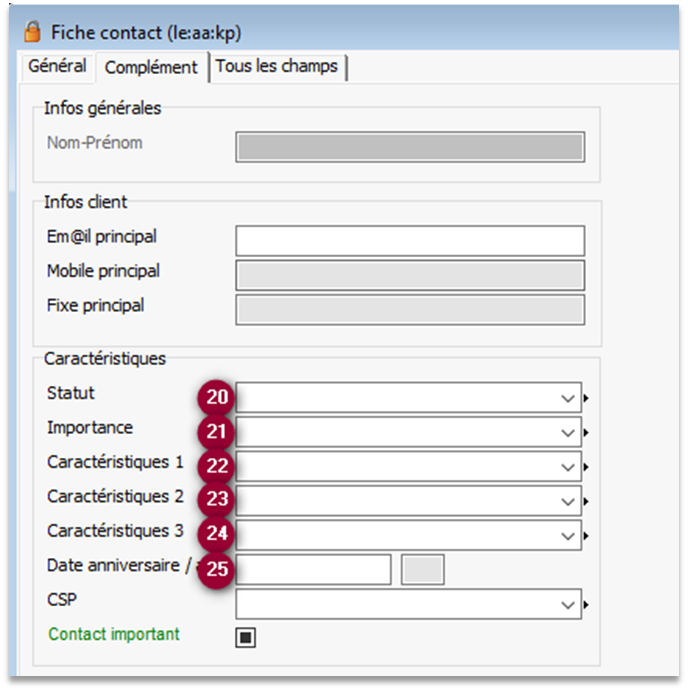Screen dimensions: 688x691
Task: Open the CSP dropdown list
Action: [568, 605]
